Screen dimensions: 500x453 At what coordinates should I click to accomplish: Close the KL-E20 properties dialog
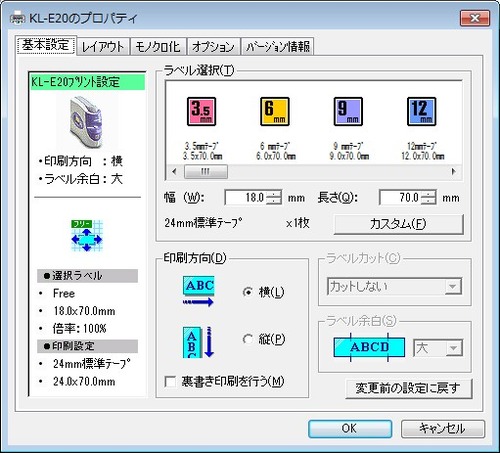coord(475,18)
